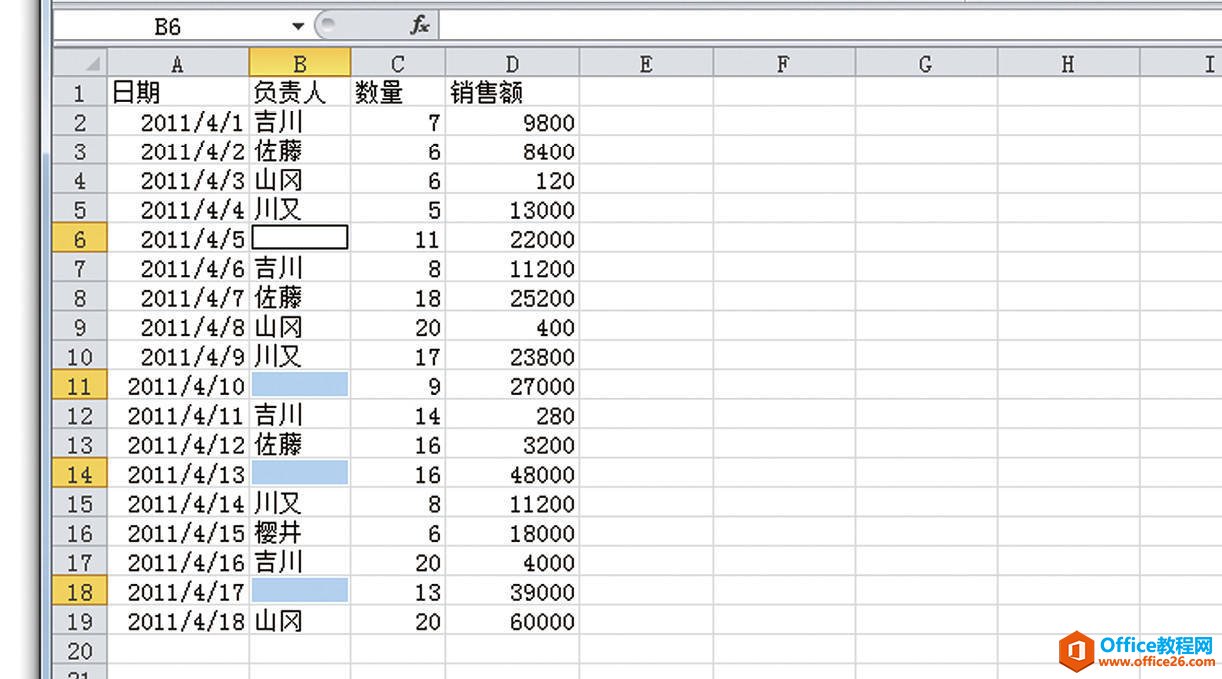Click the empty selected cell B6
Screen dimensions: 1222x679
[300, 238]
